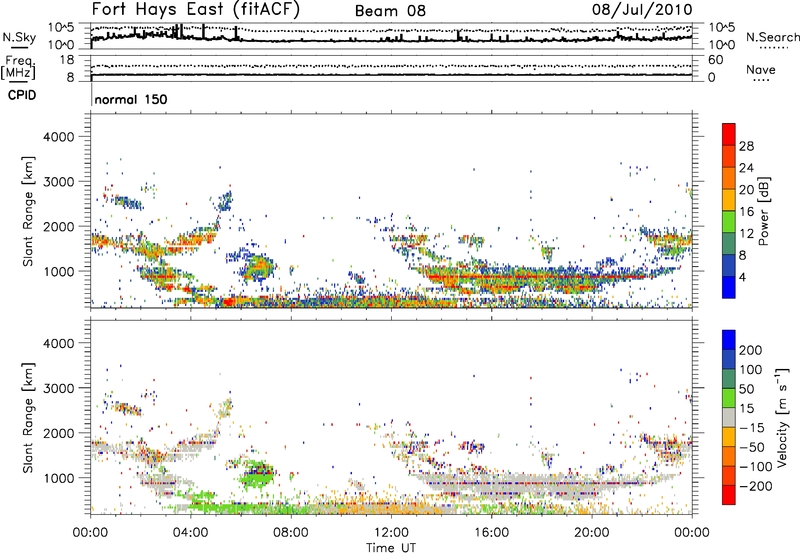
Task: Click the velocity panel 'Slant Range [km]' label
Action: [x=28, y=418]
